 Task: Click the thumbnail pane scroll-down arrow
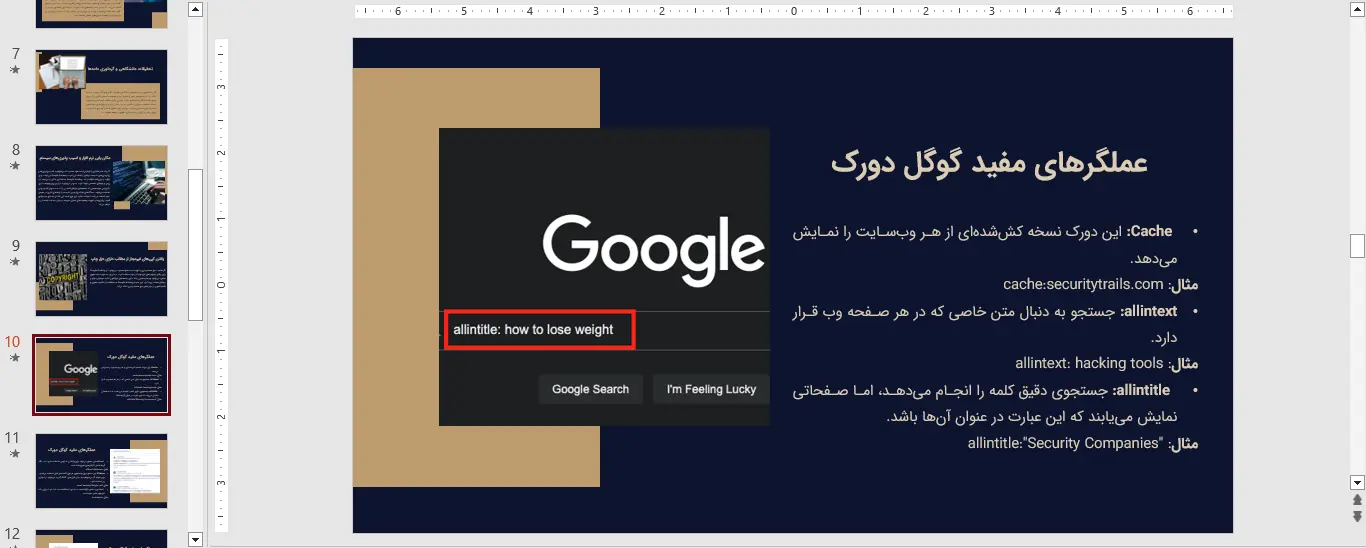[x=195, y=539]
